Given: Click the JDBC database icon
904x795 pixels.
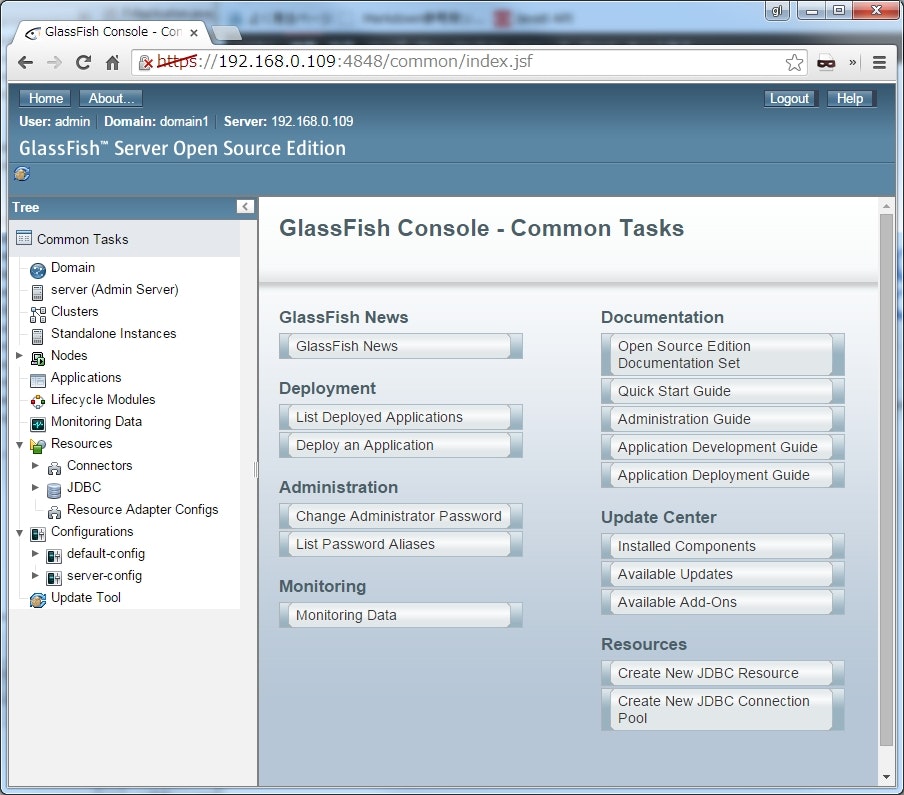Looking at the screenshot, I should point(54,490).
